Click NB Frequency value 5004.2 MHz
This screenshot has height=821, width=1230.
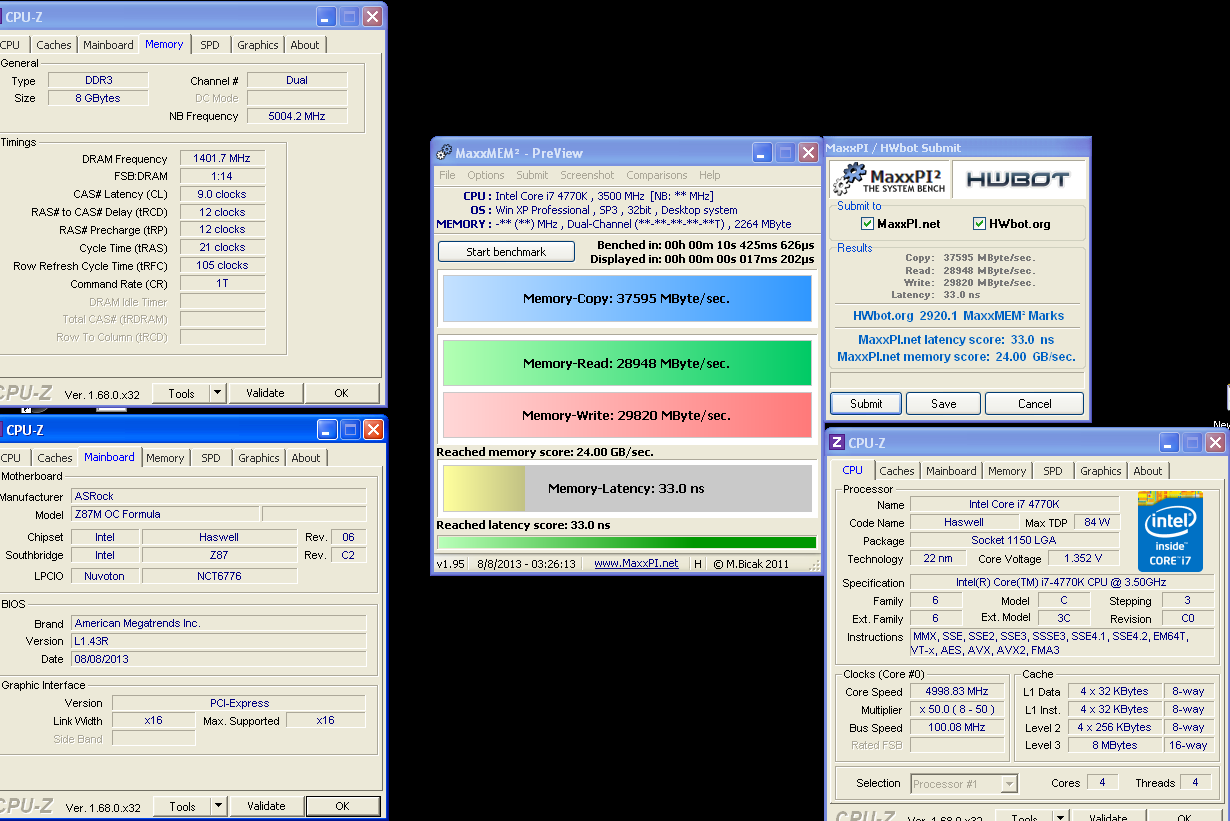[297, 116]
